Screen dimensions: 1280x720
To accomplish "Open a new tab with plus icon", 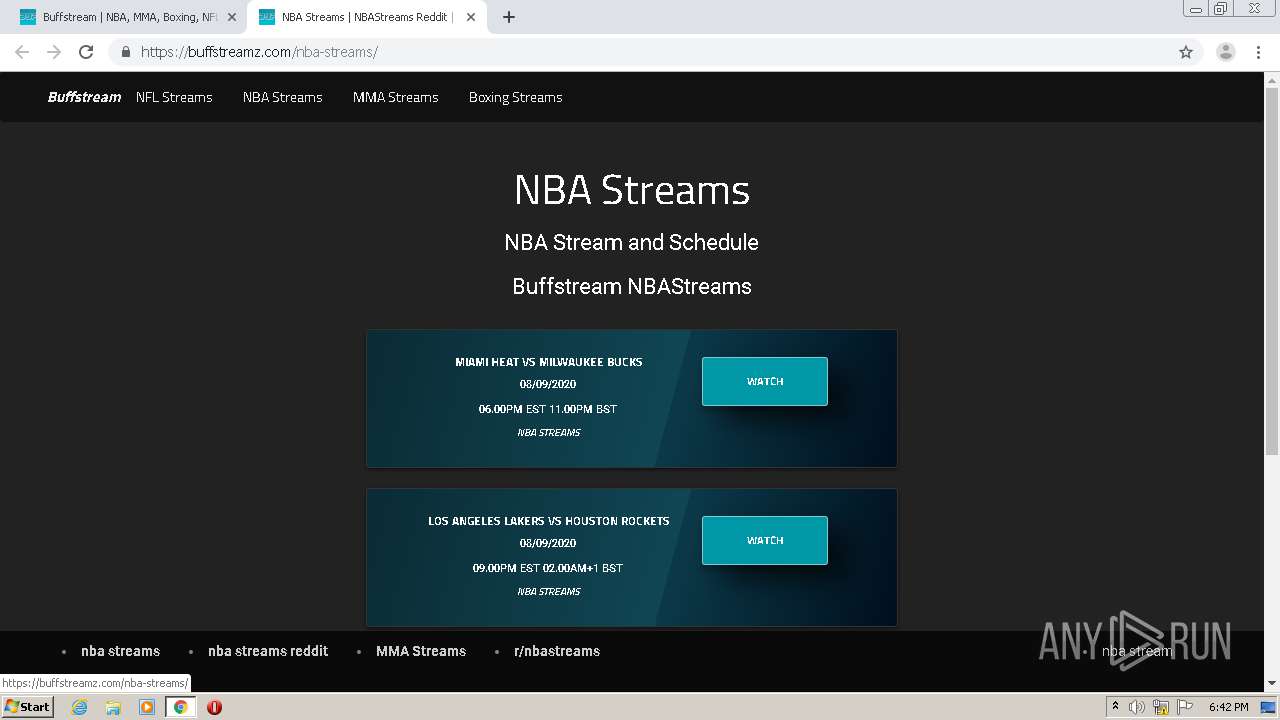I will [508, 17].
